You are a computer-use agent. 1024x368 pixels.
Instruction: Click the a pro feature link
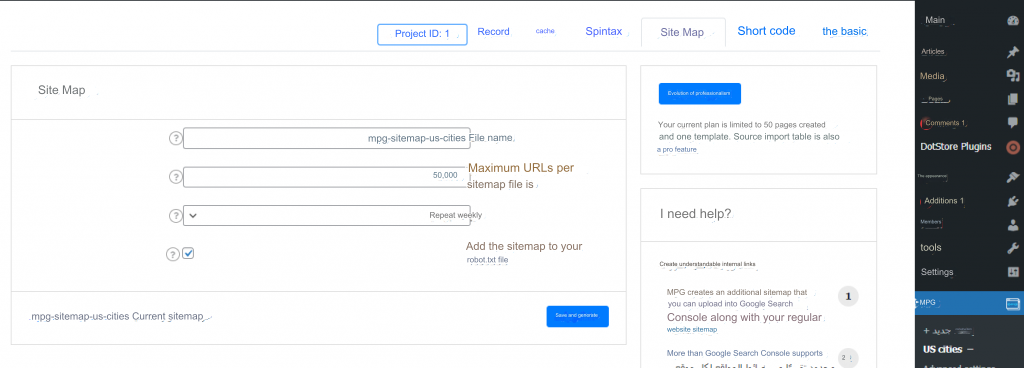677,149
